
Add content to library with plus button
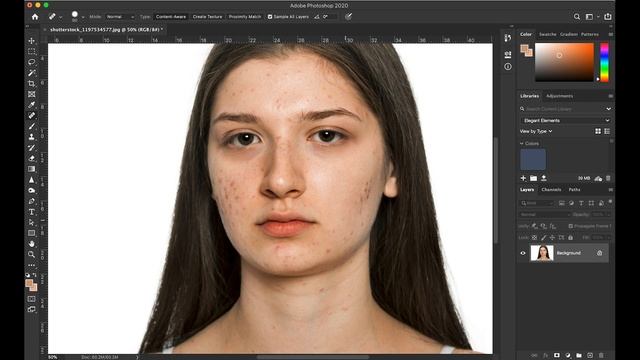pos(523,178)
